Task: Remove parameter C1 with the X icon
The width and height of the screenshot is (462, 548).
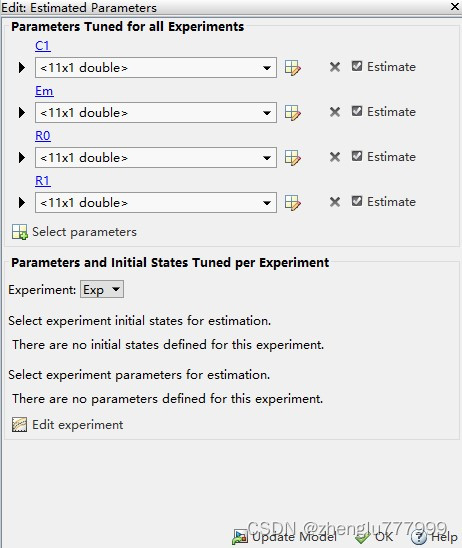Action: point(335,67)
